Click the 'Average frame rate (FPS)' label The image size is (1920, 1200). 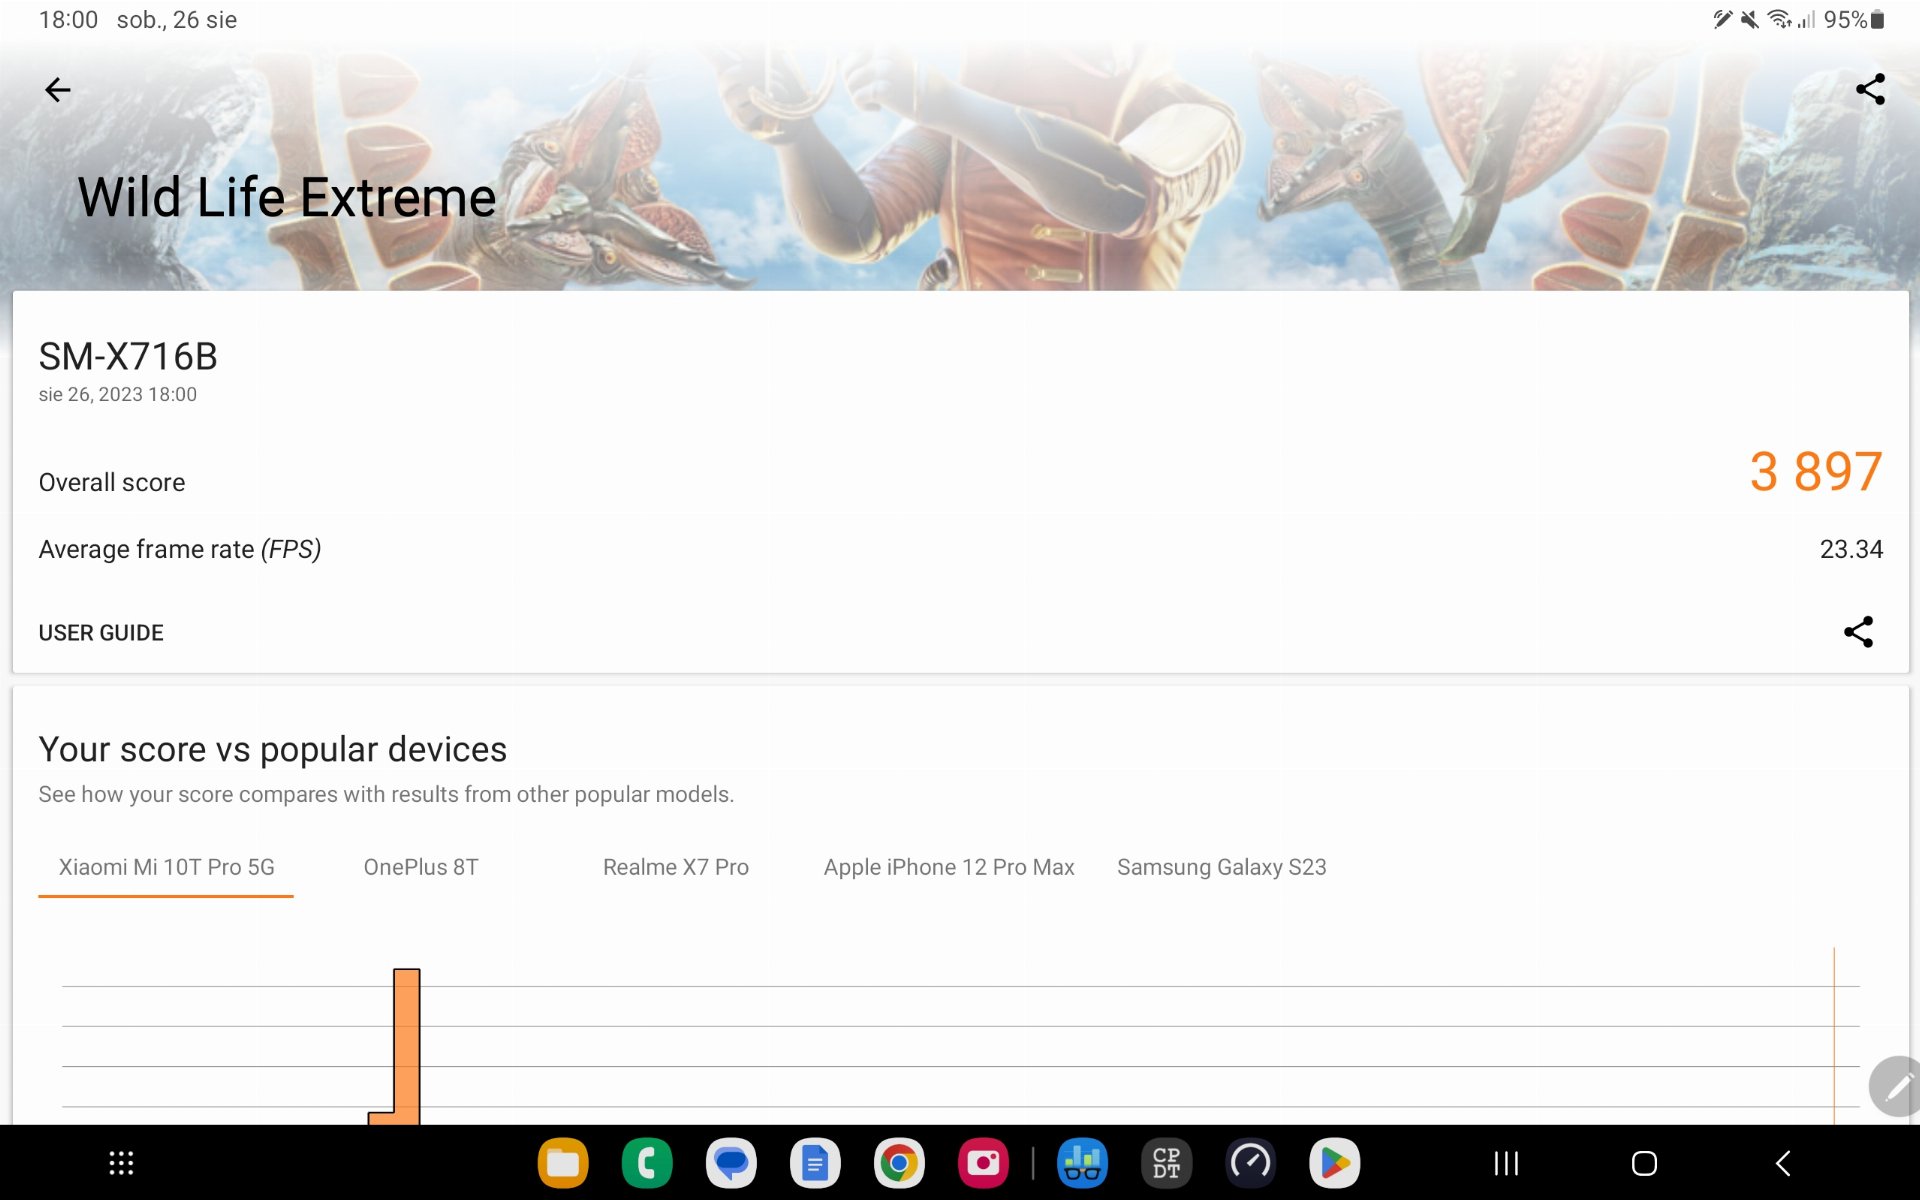coord(180,549)
